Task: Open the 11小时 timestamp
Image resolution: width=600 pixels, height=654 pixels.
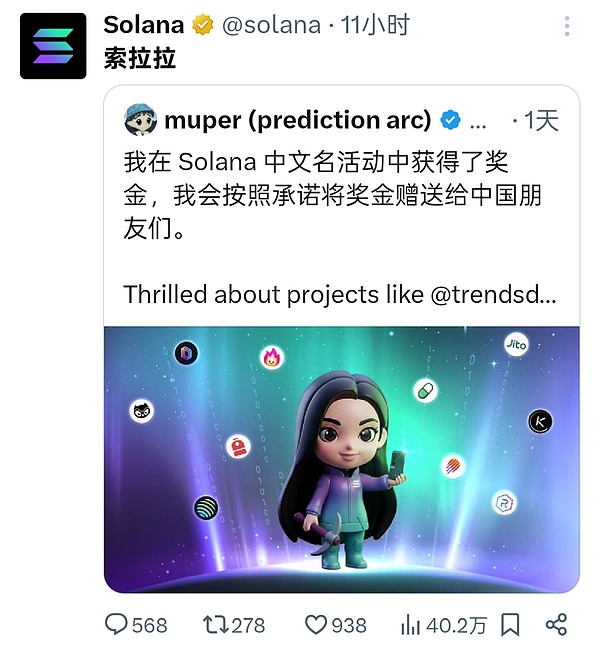Action: tap(375, 25)
